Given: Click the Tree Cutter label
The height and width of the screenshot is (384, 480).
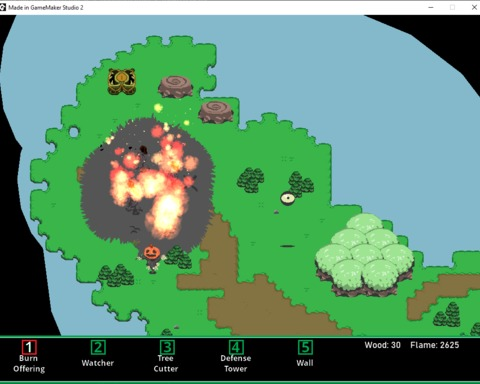Looking at the screenshot, I should pyautogui.click(x=166, y=364).
